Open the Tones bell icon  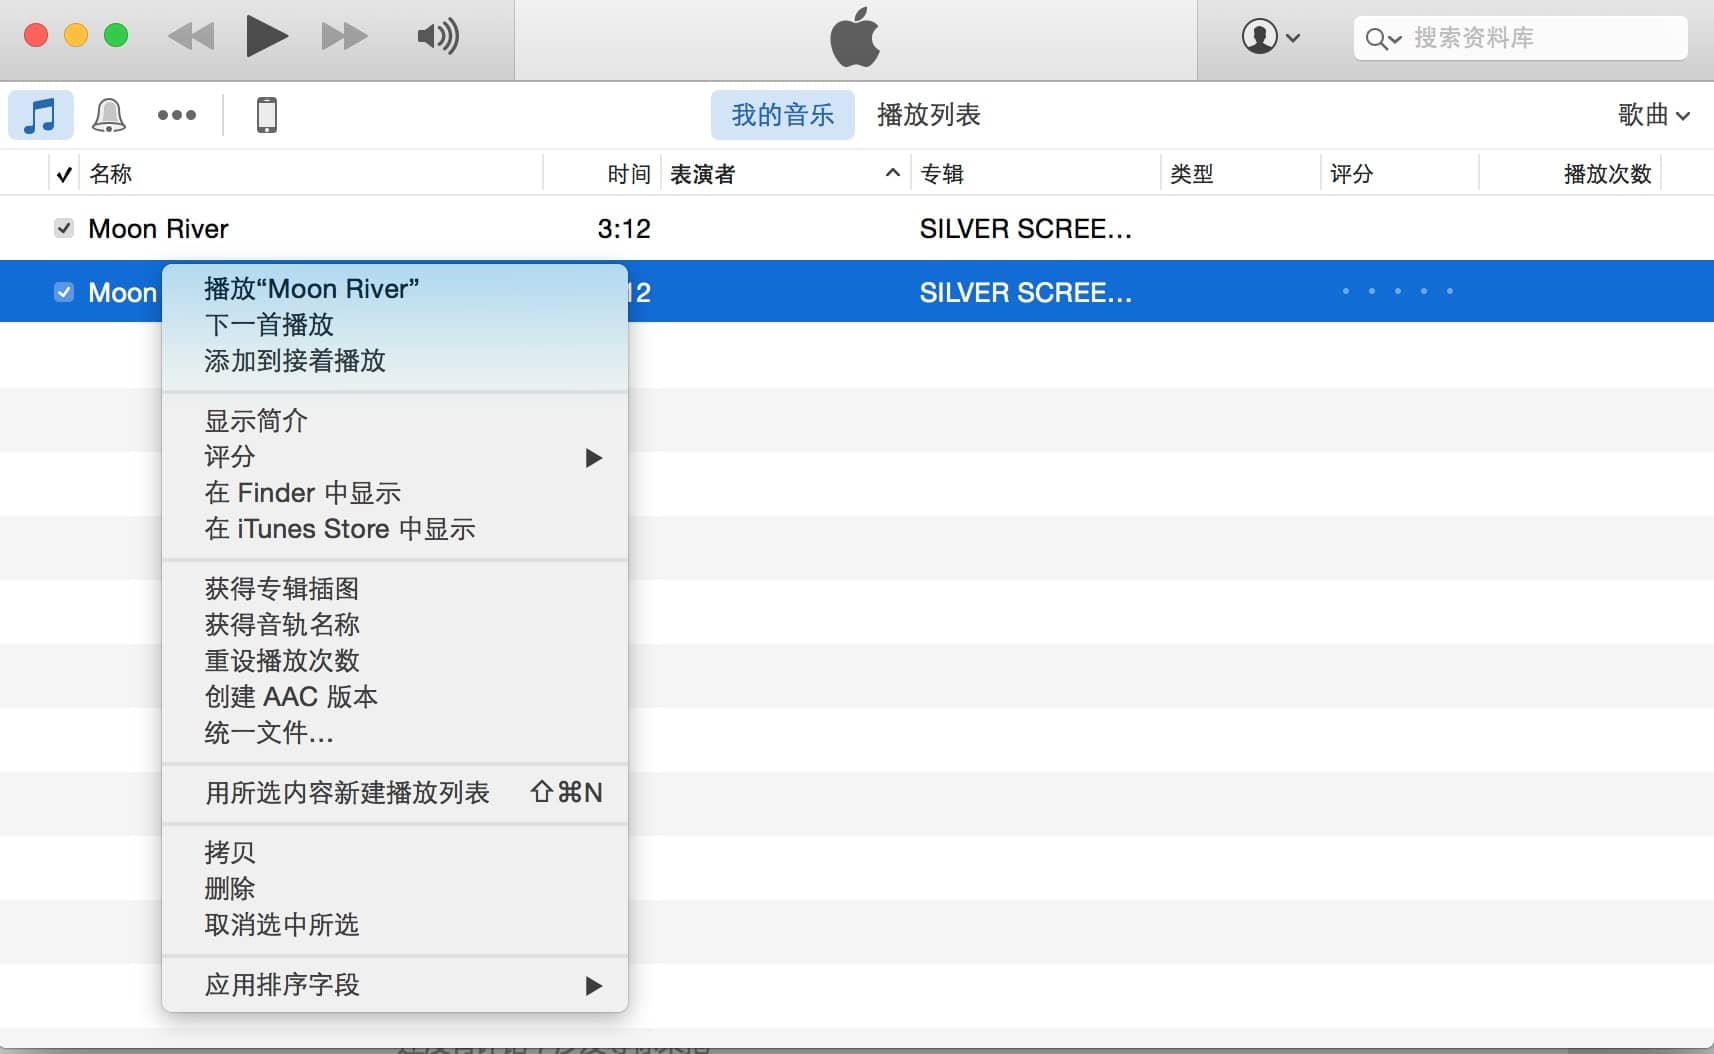coord(109,115)
